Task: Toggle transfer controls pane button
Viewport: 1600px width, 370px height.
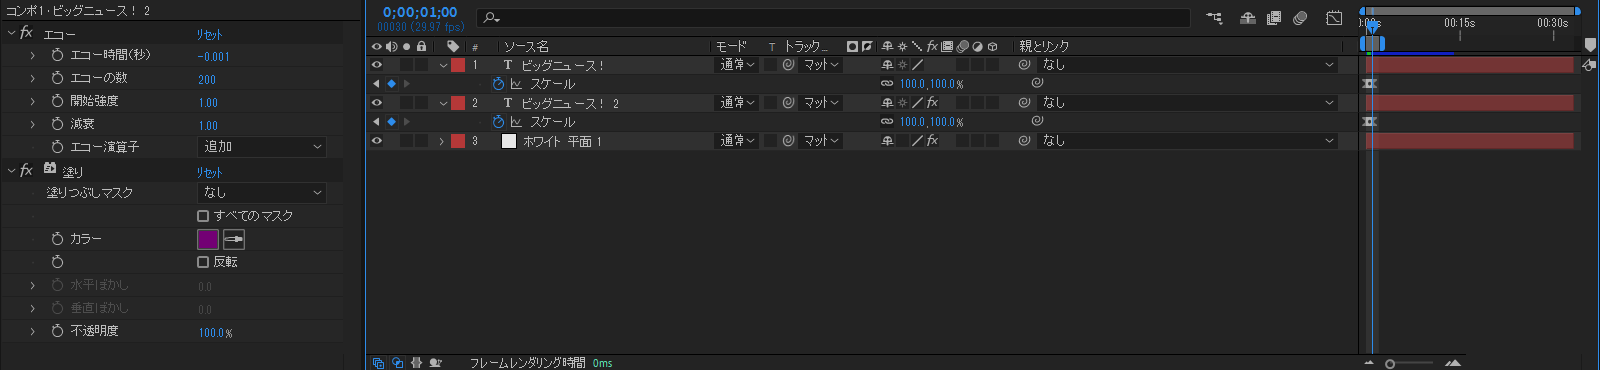Action: tap(397, 363)
